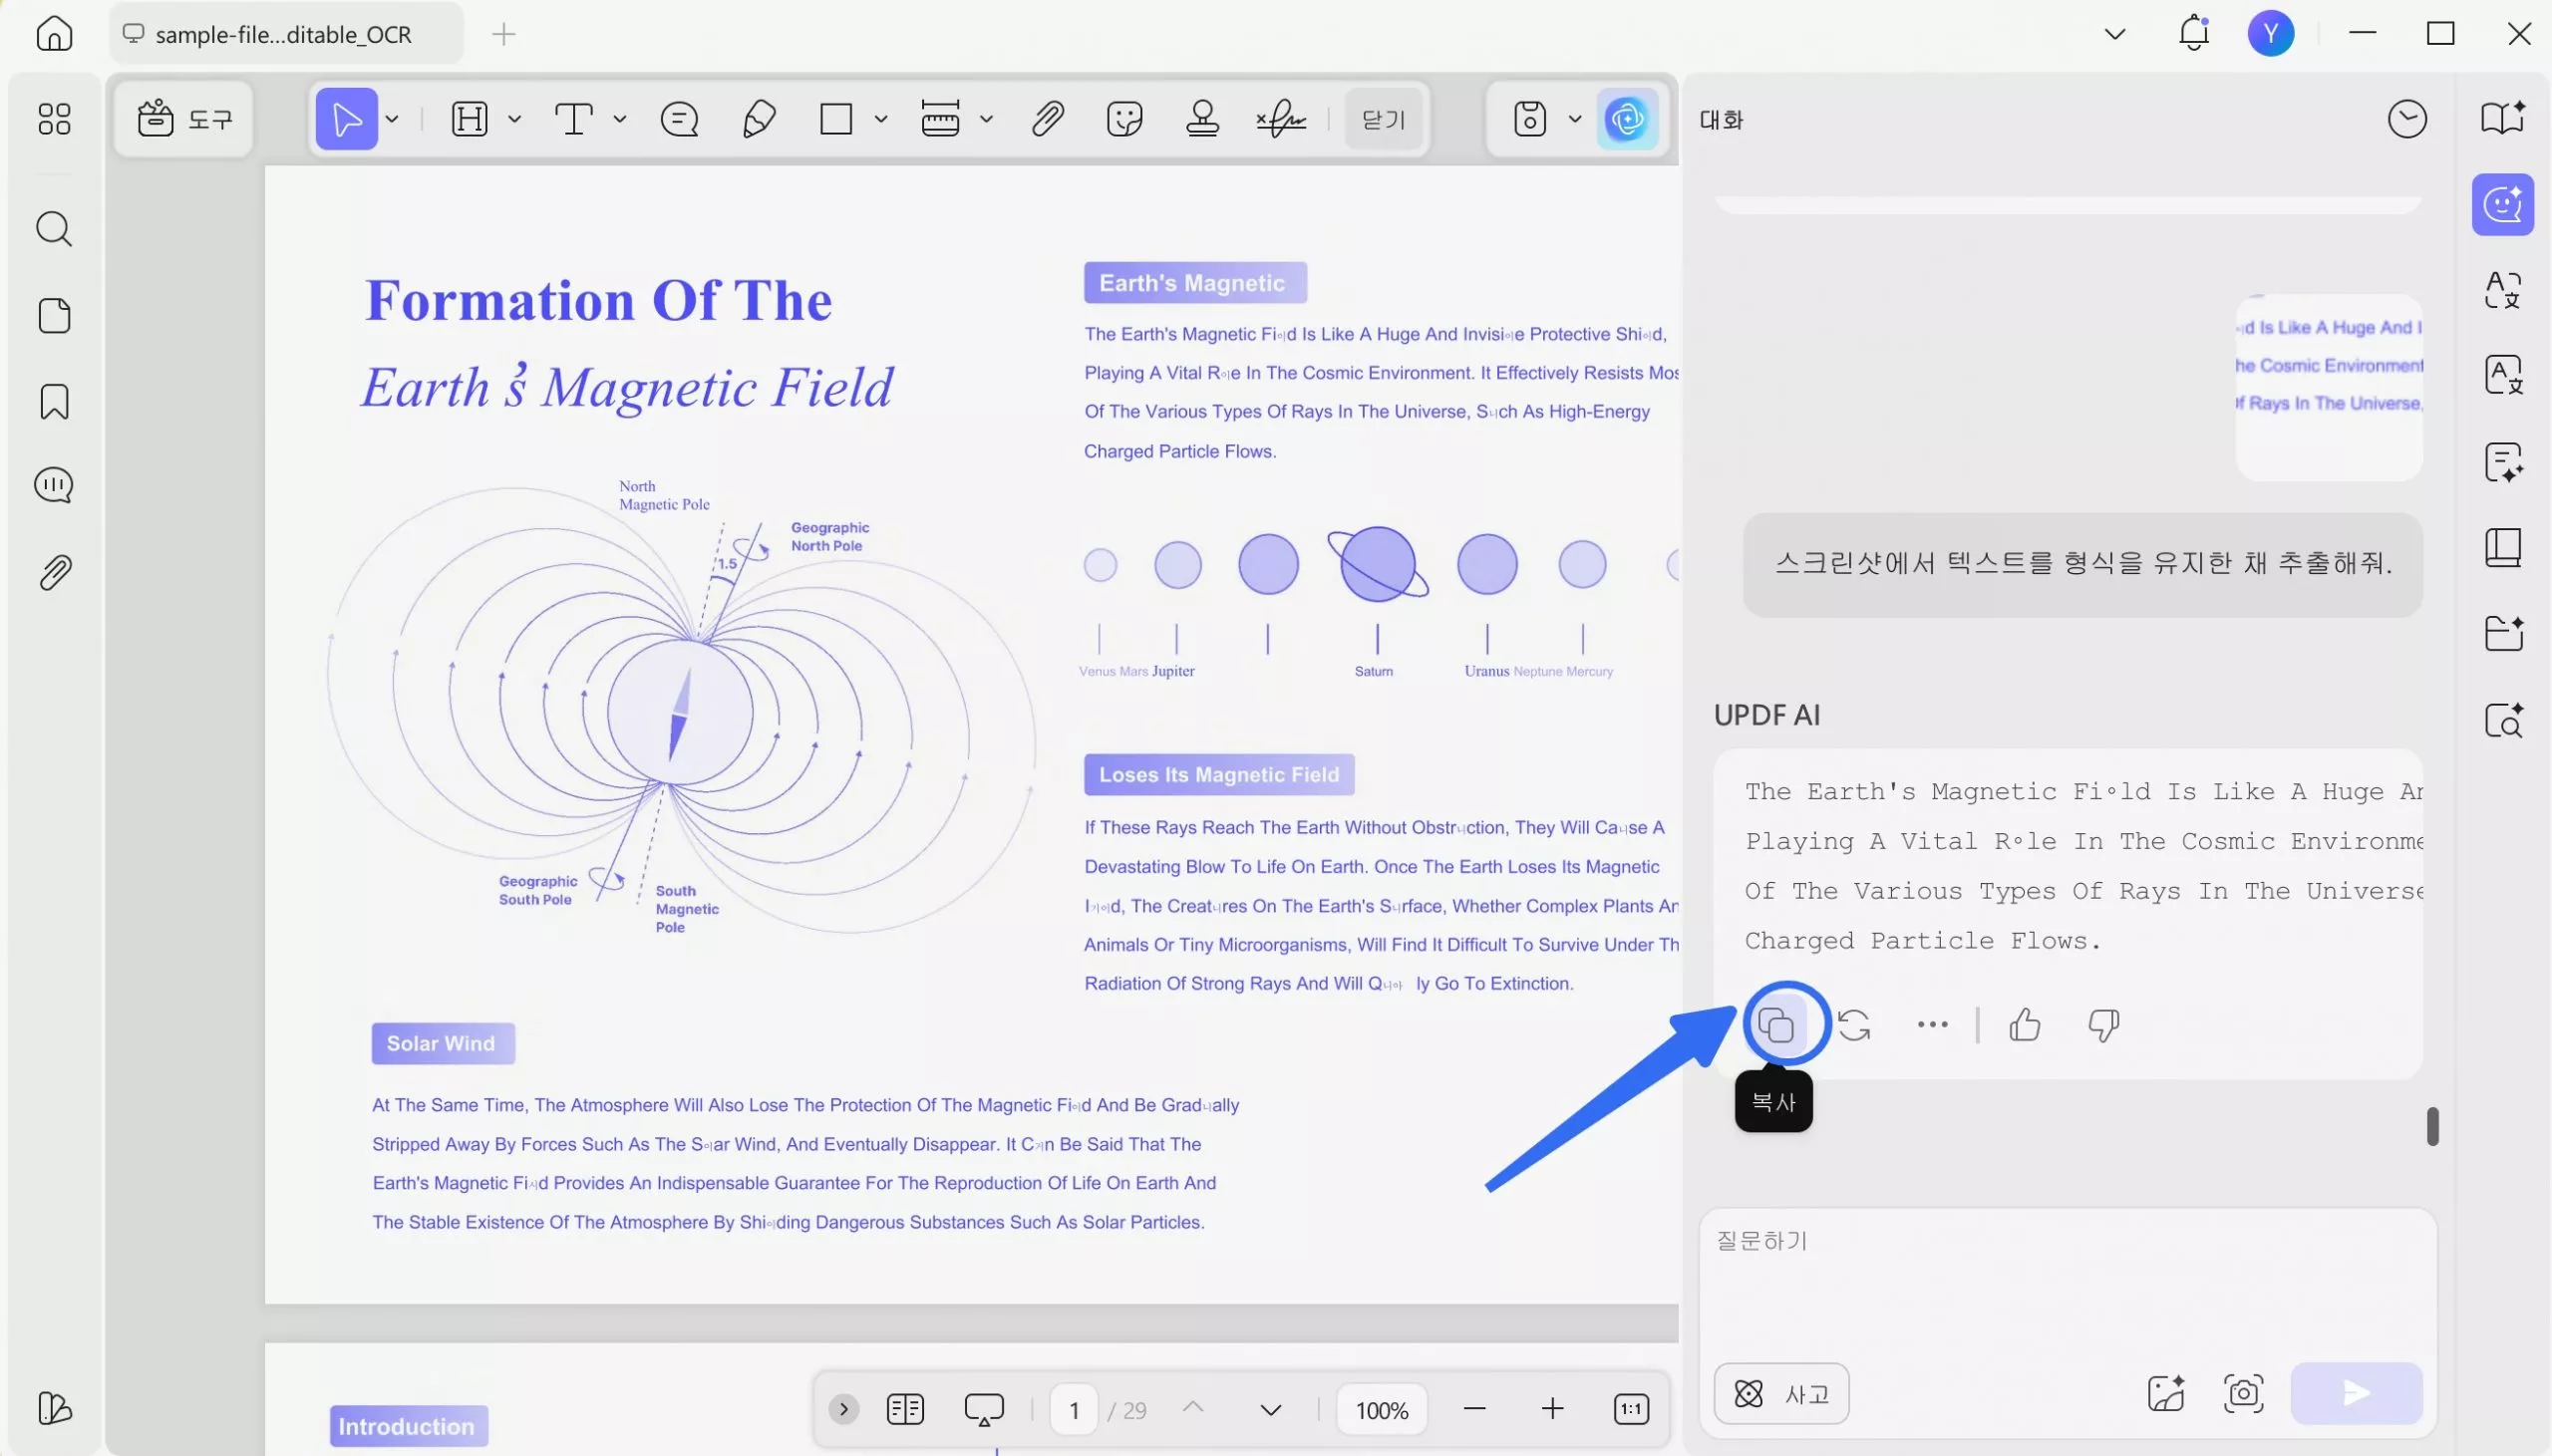2552x1456 pixels.
Task: Expand the shape rectangle tool dropdown
Action: pyautogui.click(x=881, y=119)
